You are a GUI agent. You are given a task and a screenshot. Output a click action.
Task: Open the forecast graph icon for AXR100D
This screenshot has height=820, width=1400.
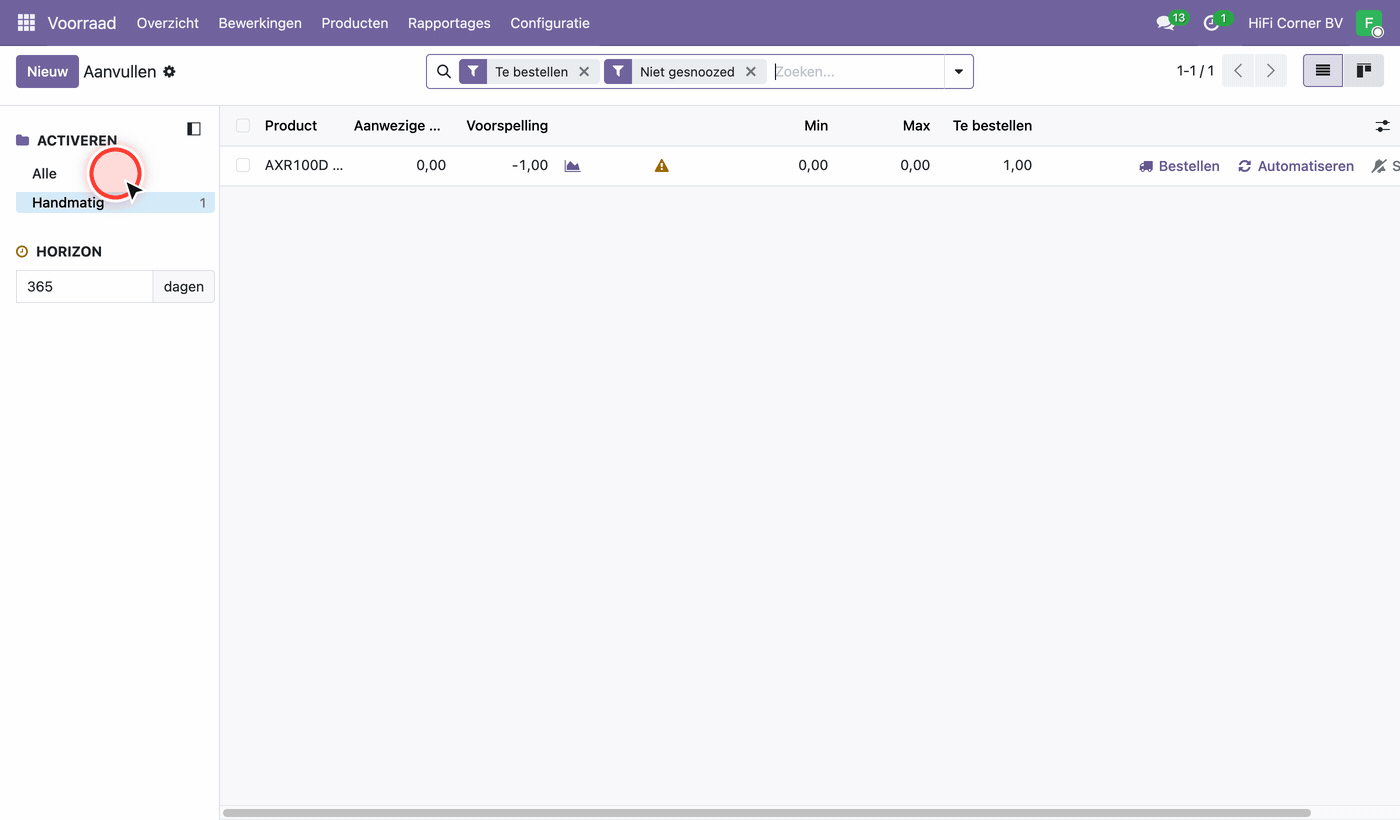click(x=572, y=166)
